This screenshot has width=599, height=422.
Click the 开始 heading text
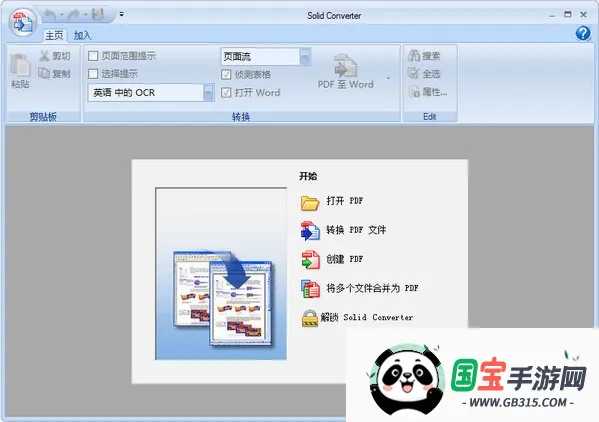pos(308,176)
